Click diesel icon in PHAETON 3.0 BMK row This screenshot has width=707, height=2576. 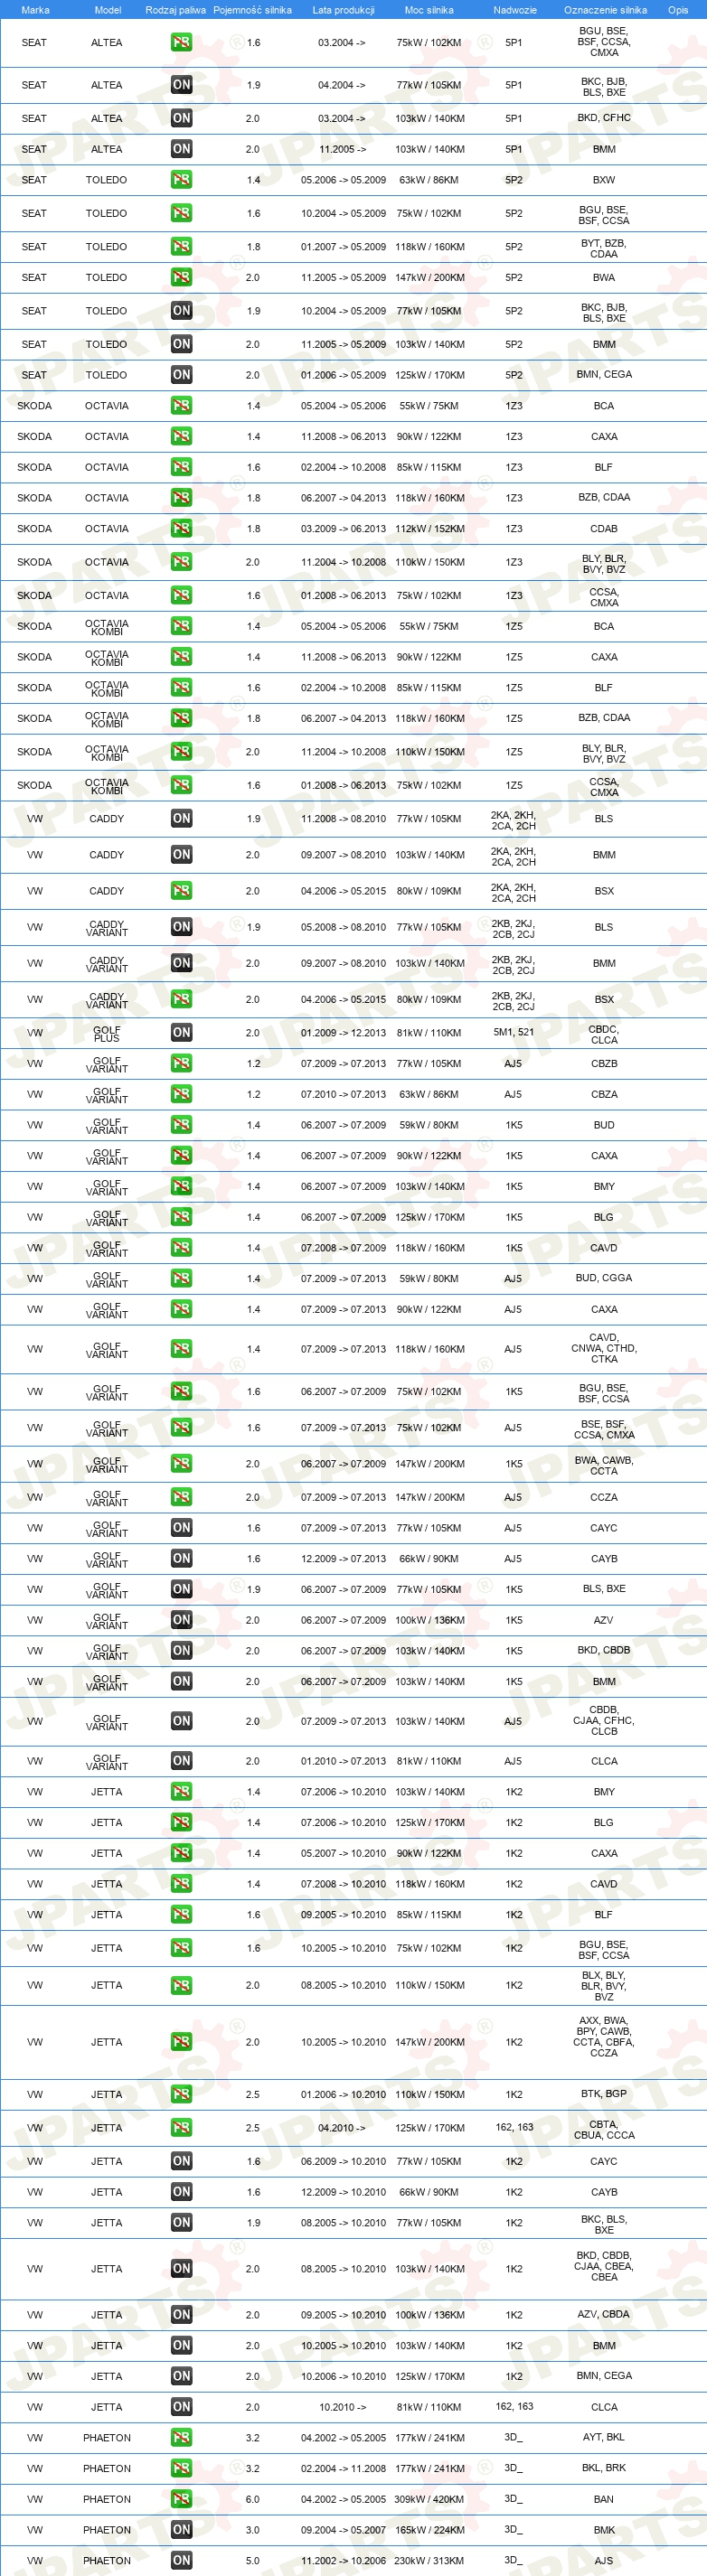[181, 2530]
